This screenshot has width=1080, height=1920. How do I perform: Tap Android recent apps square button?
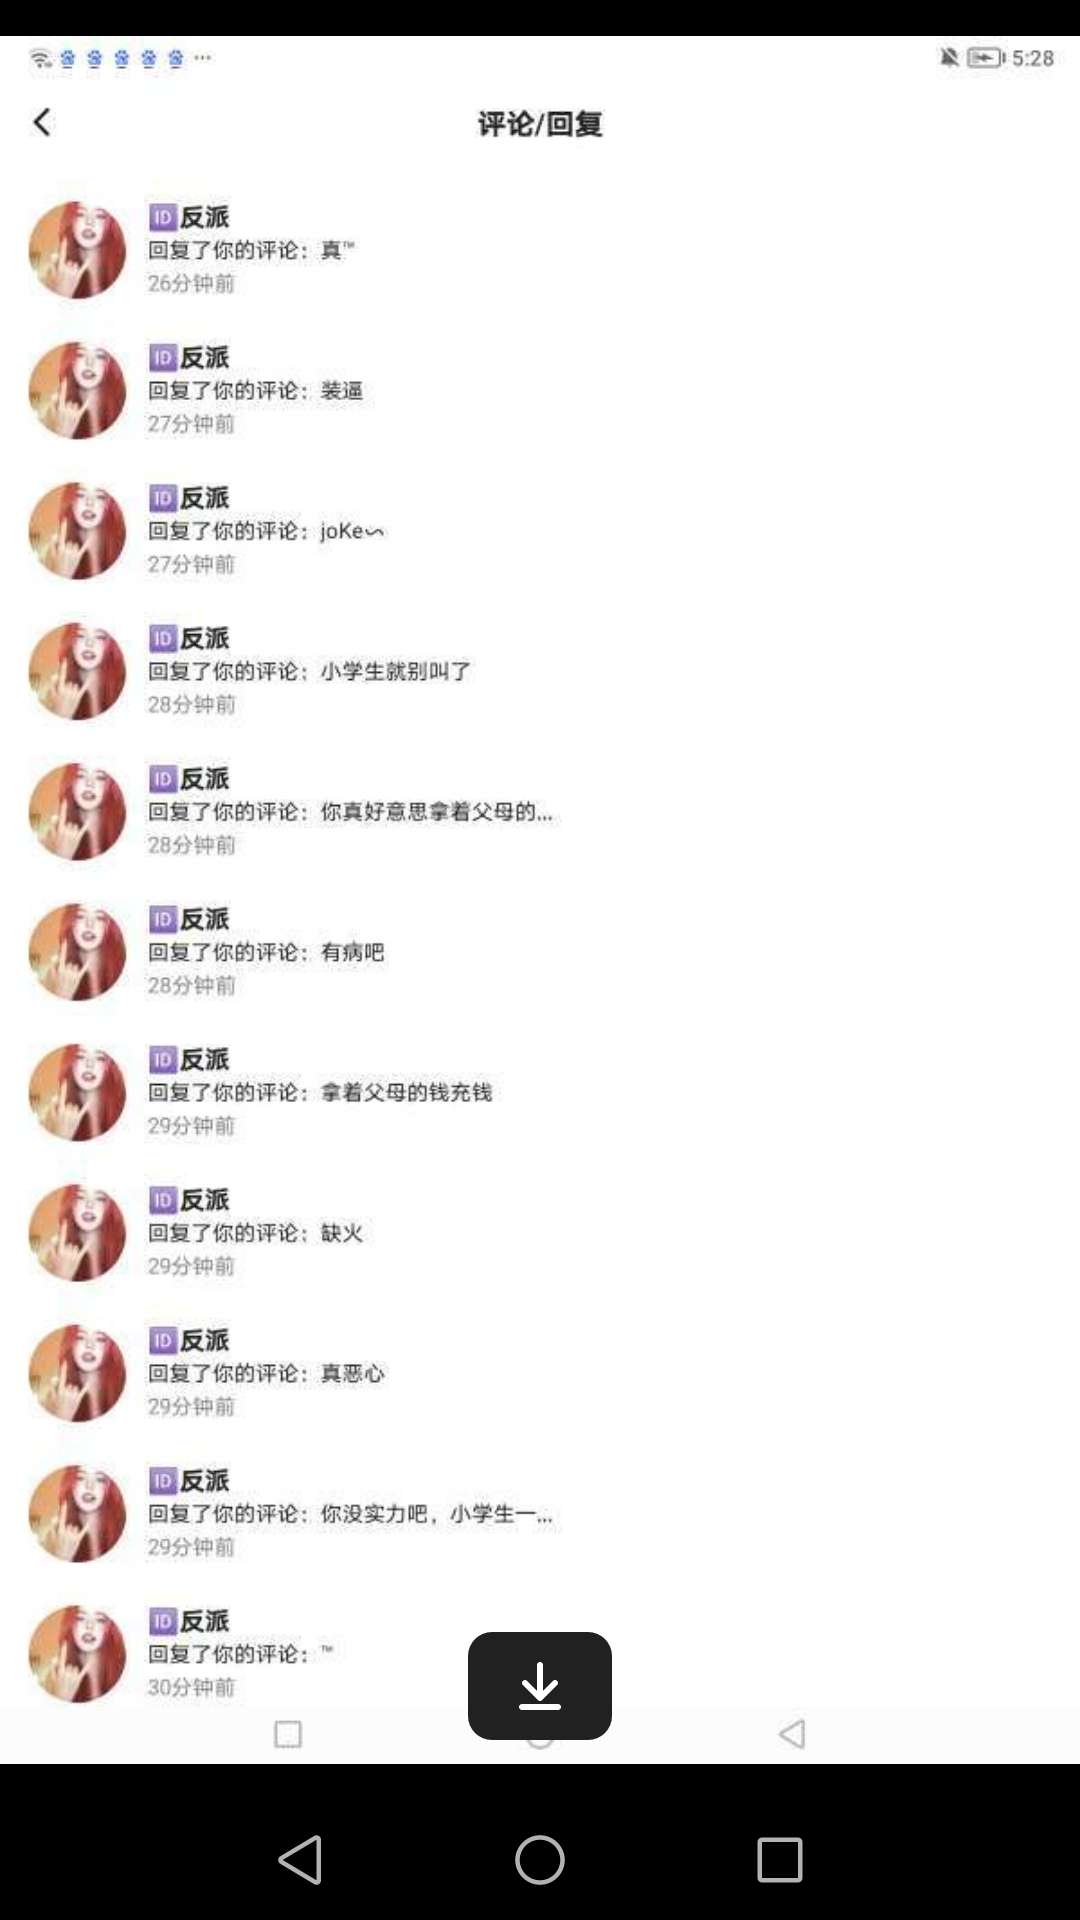tap(780, 1860)
